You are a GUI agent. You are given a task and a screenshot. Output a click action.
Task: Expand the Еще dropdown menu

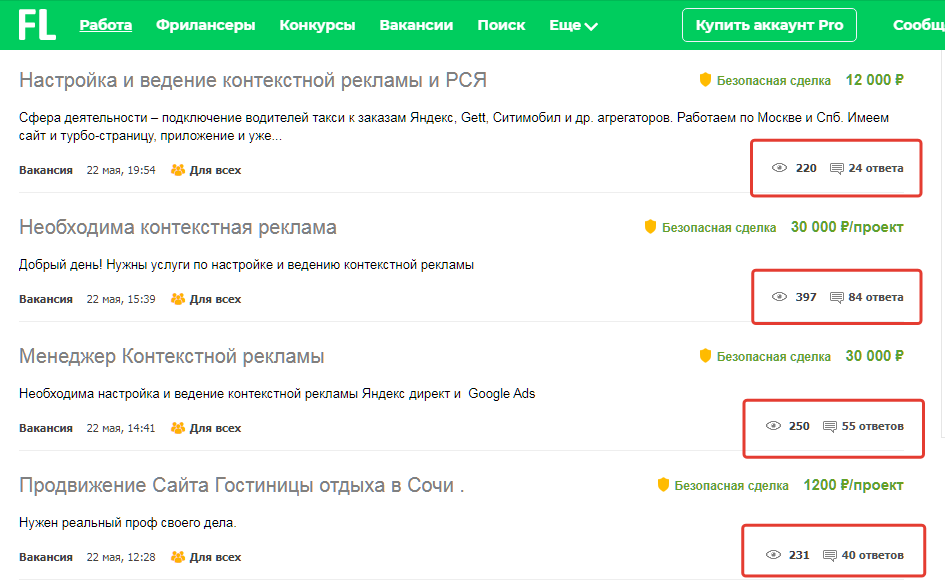(572, 24)
